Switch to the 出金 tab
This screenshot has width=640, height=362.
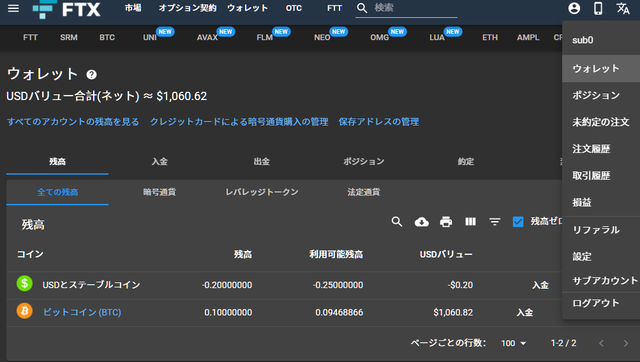coord(261,162)
